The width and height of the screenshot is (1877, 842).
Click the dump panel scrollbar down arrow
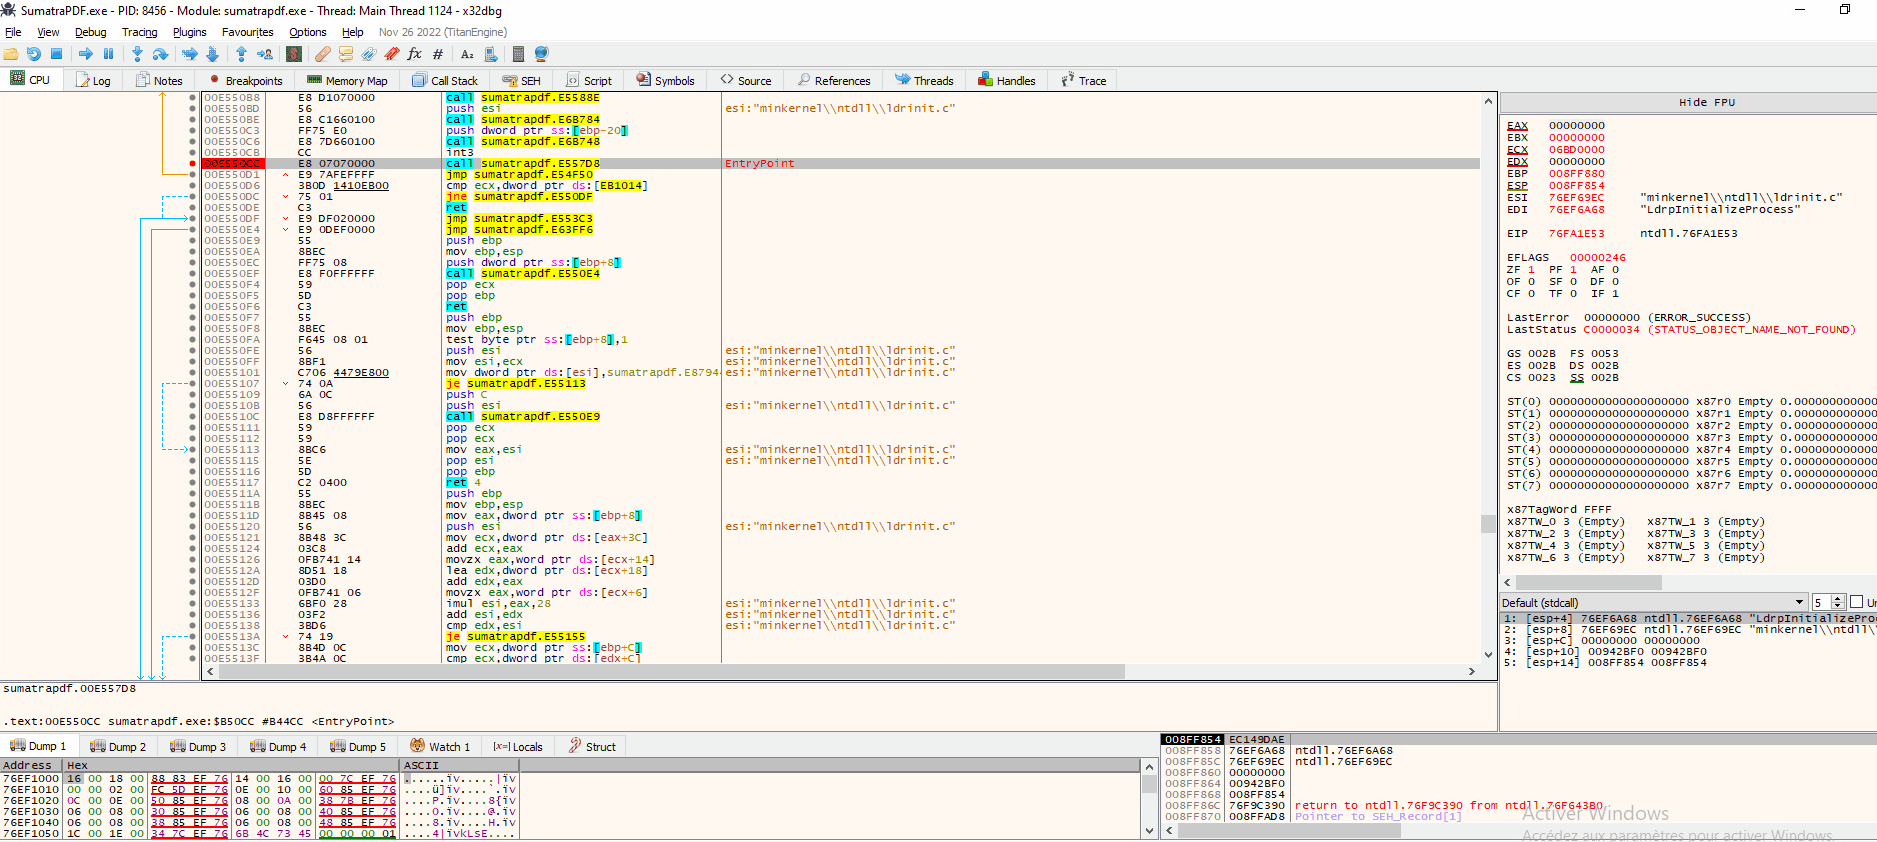(x=1148, y=831)
